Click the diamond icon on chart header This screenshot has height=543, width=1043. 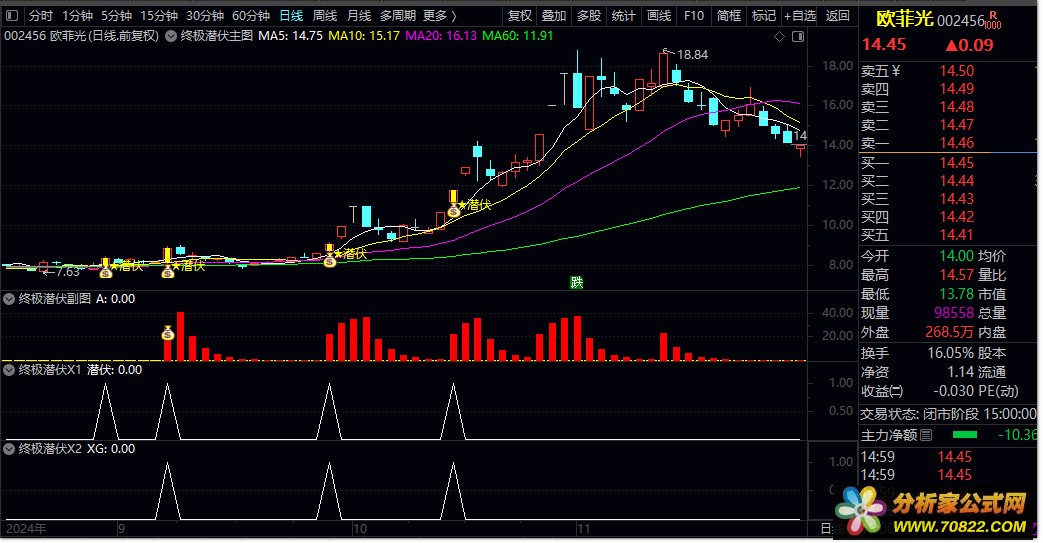coord(780,37)
